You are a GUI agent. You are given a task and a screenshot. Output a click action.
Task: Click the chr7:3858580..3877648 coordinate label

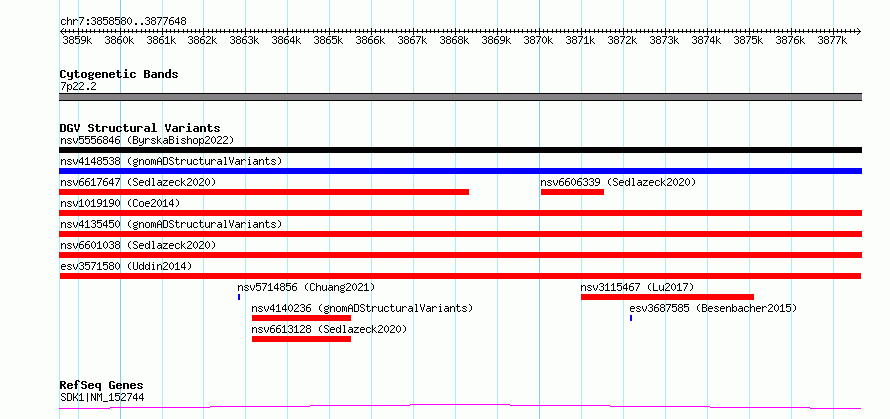coord(123,22)
